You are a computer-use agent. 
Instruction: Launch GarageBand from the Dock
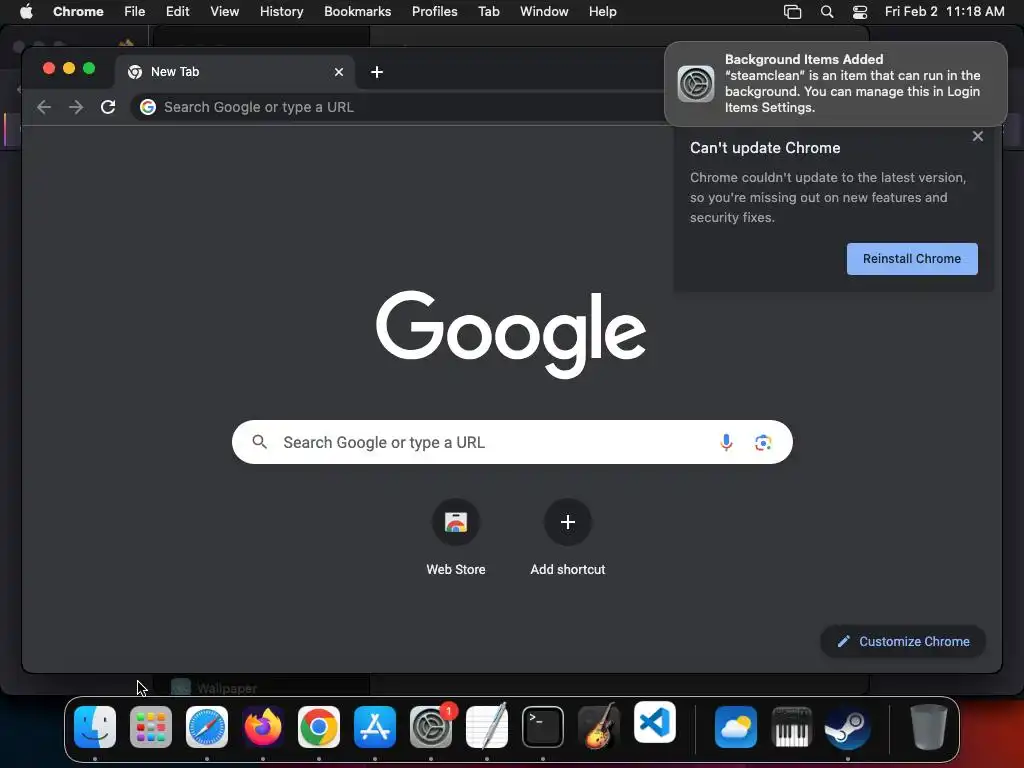point(598,726)
